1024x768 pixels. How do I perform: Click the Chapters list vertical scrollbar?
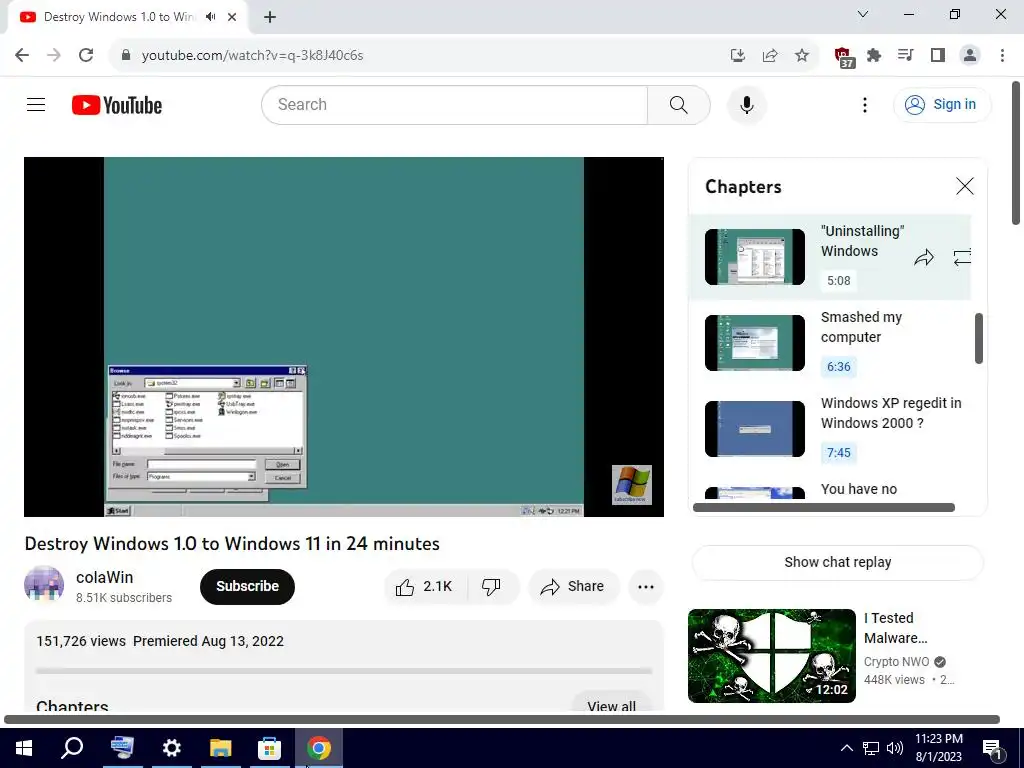click(978, 338)
